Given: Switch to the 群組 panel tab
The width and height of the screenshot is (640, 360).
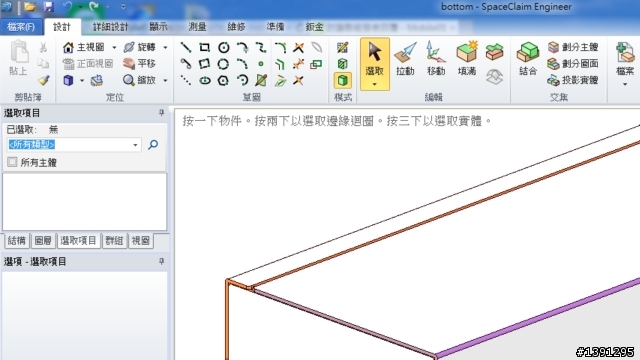Looking at the screenshot, I should 114,240.
